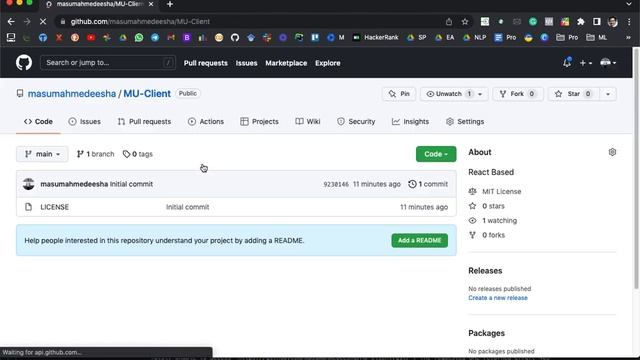Viewport: 640px width, 360px height.
Task: Switch to the Wiki tab
Action: (308, 122)
